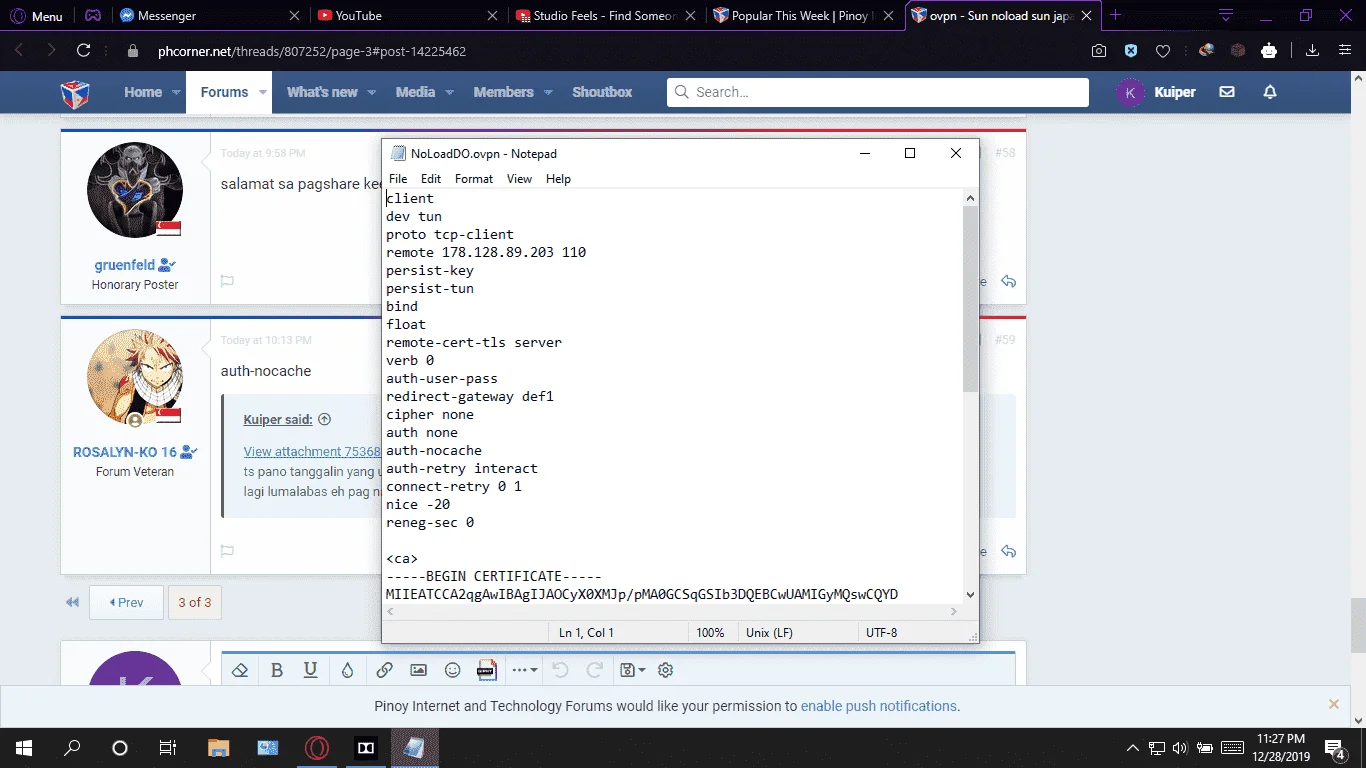
Task: Click the ad blocker shield icon
Action: coord(1131,51)
